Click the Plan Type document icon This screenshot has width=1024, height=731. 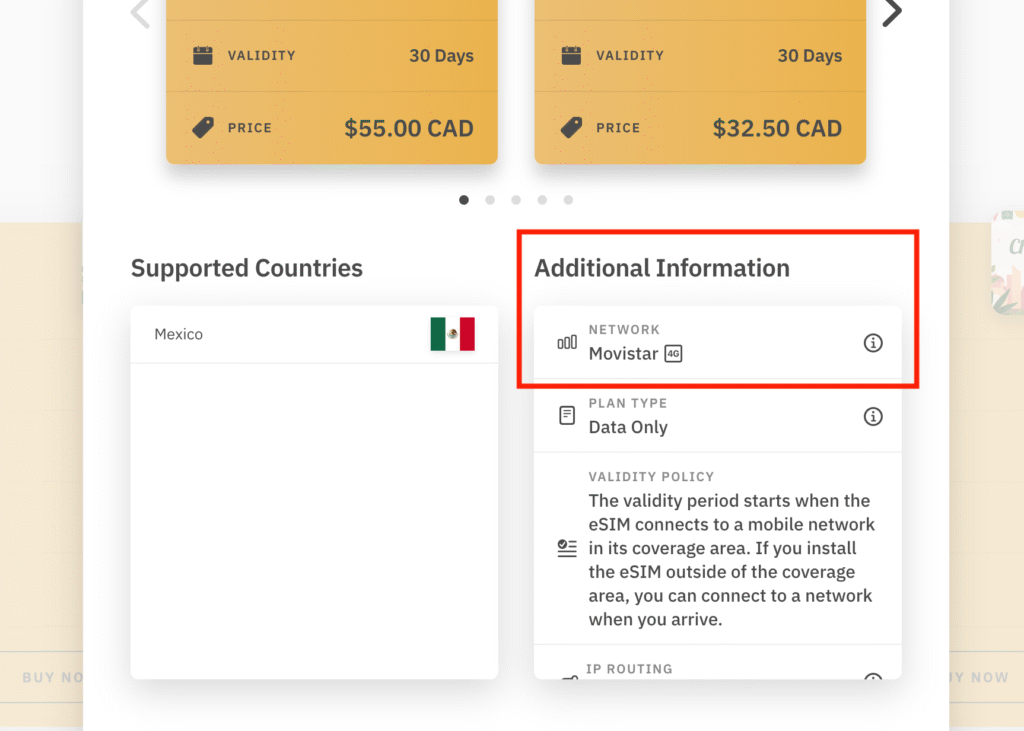pos(567,416)
